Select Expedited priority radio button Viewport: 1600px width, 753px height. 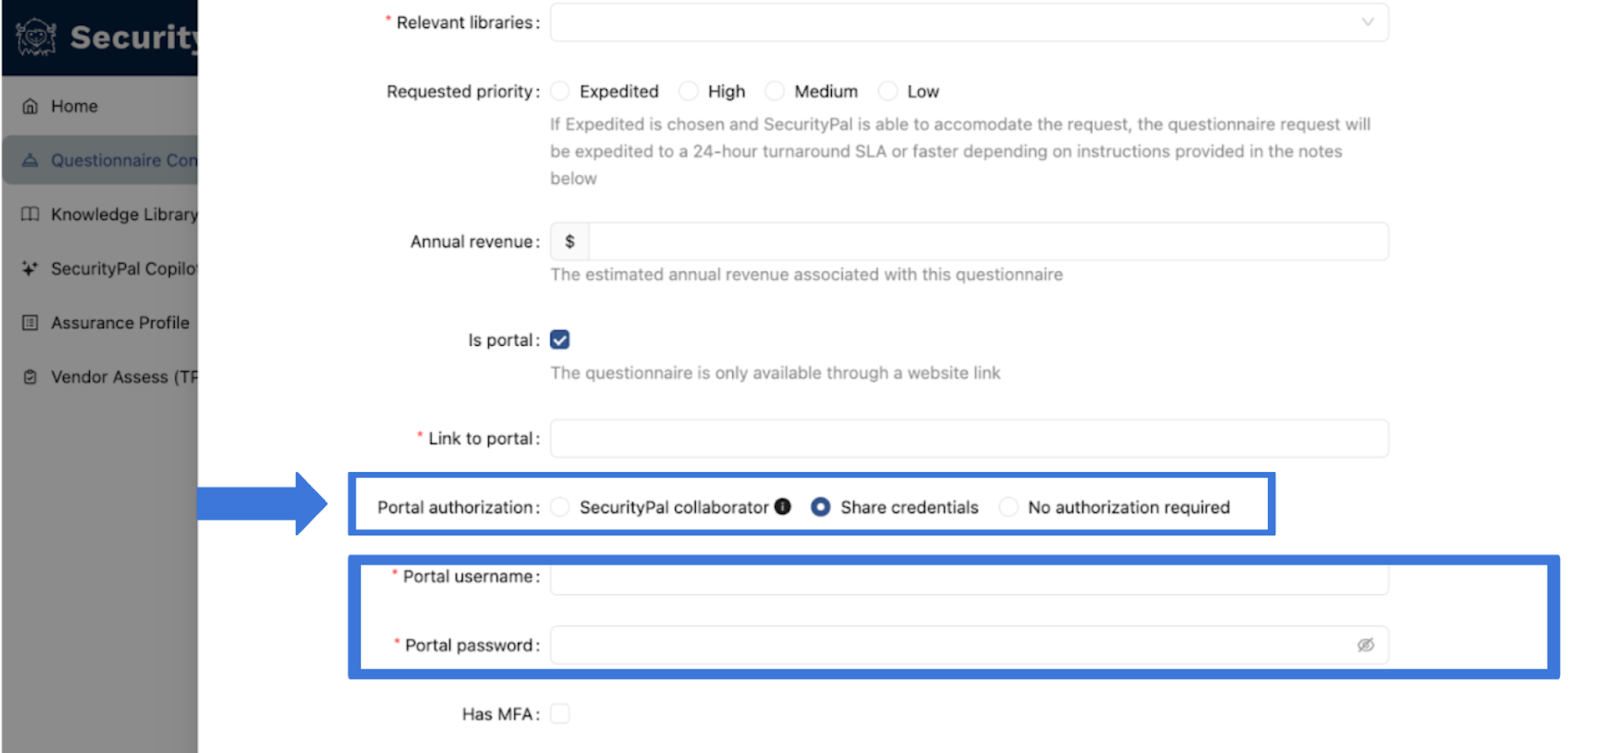[x=560, y=91]
